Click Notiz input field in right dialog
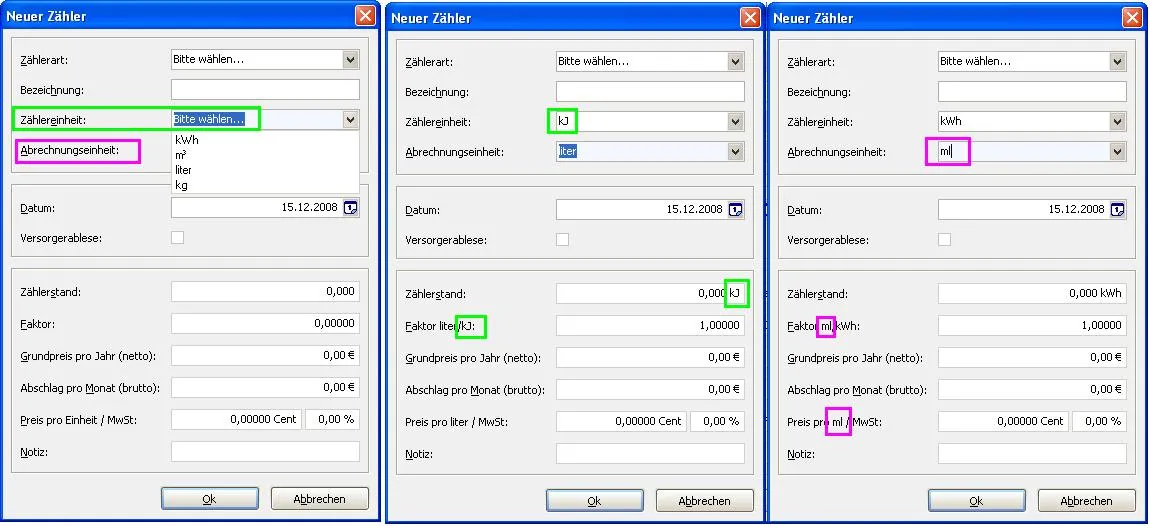 pyautogui.click(x=1031, y=454)
